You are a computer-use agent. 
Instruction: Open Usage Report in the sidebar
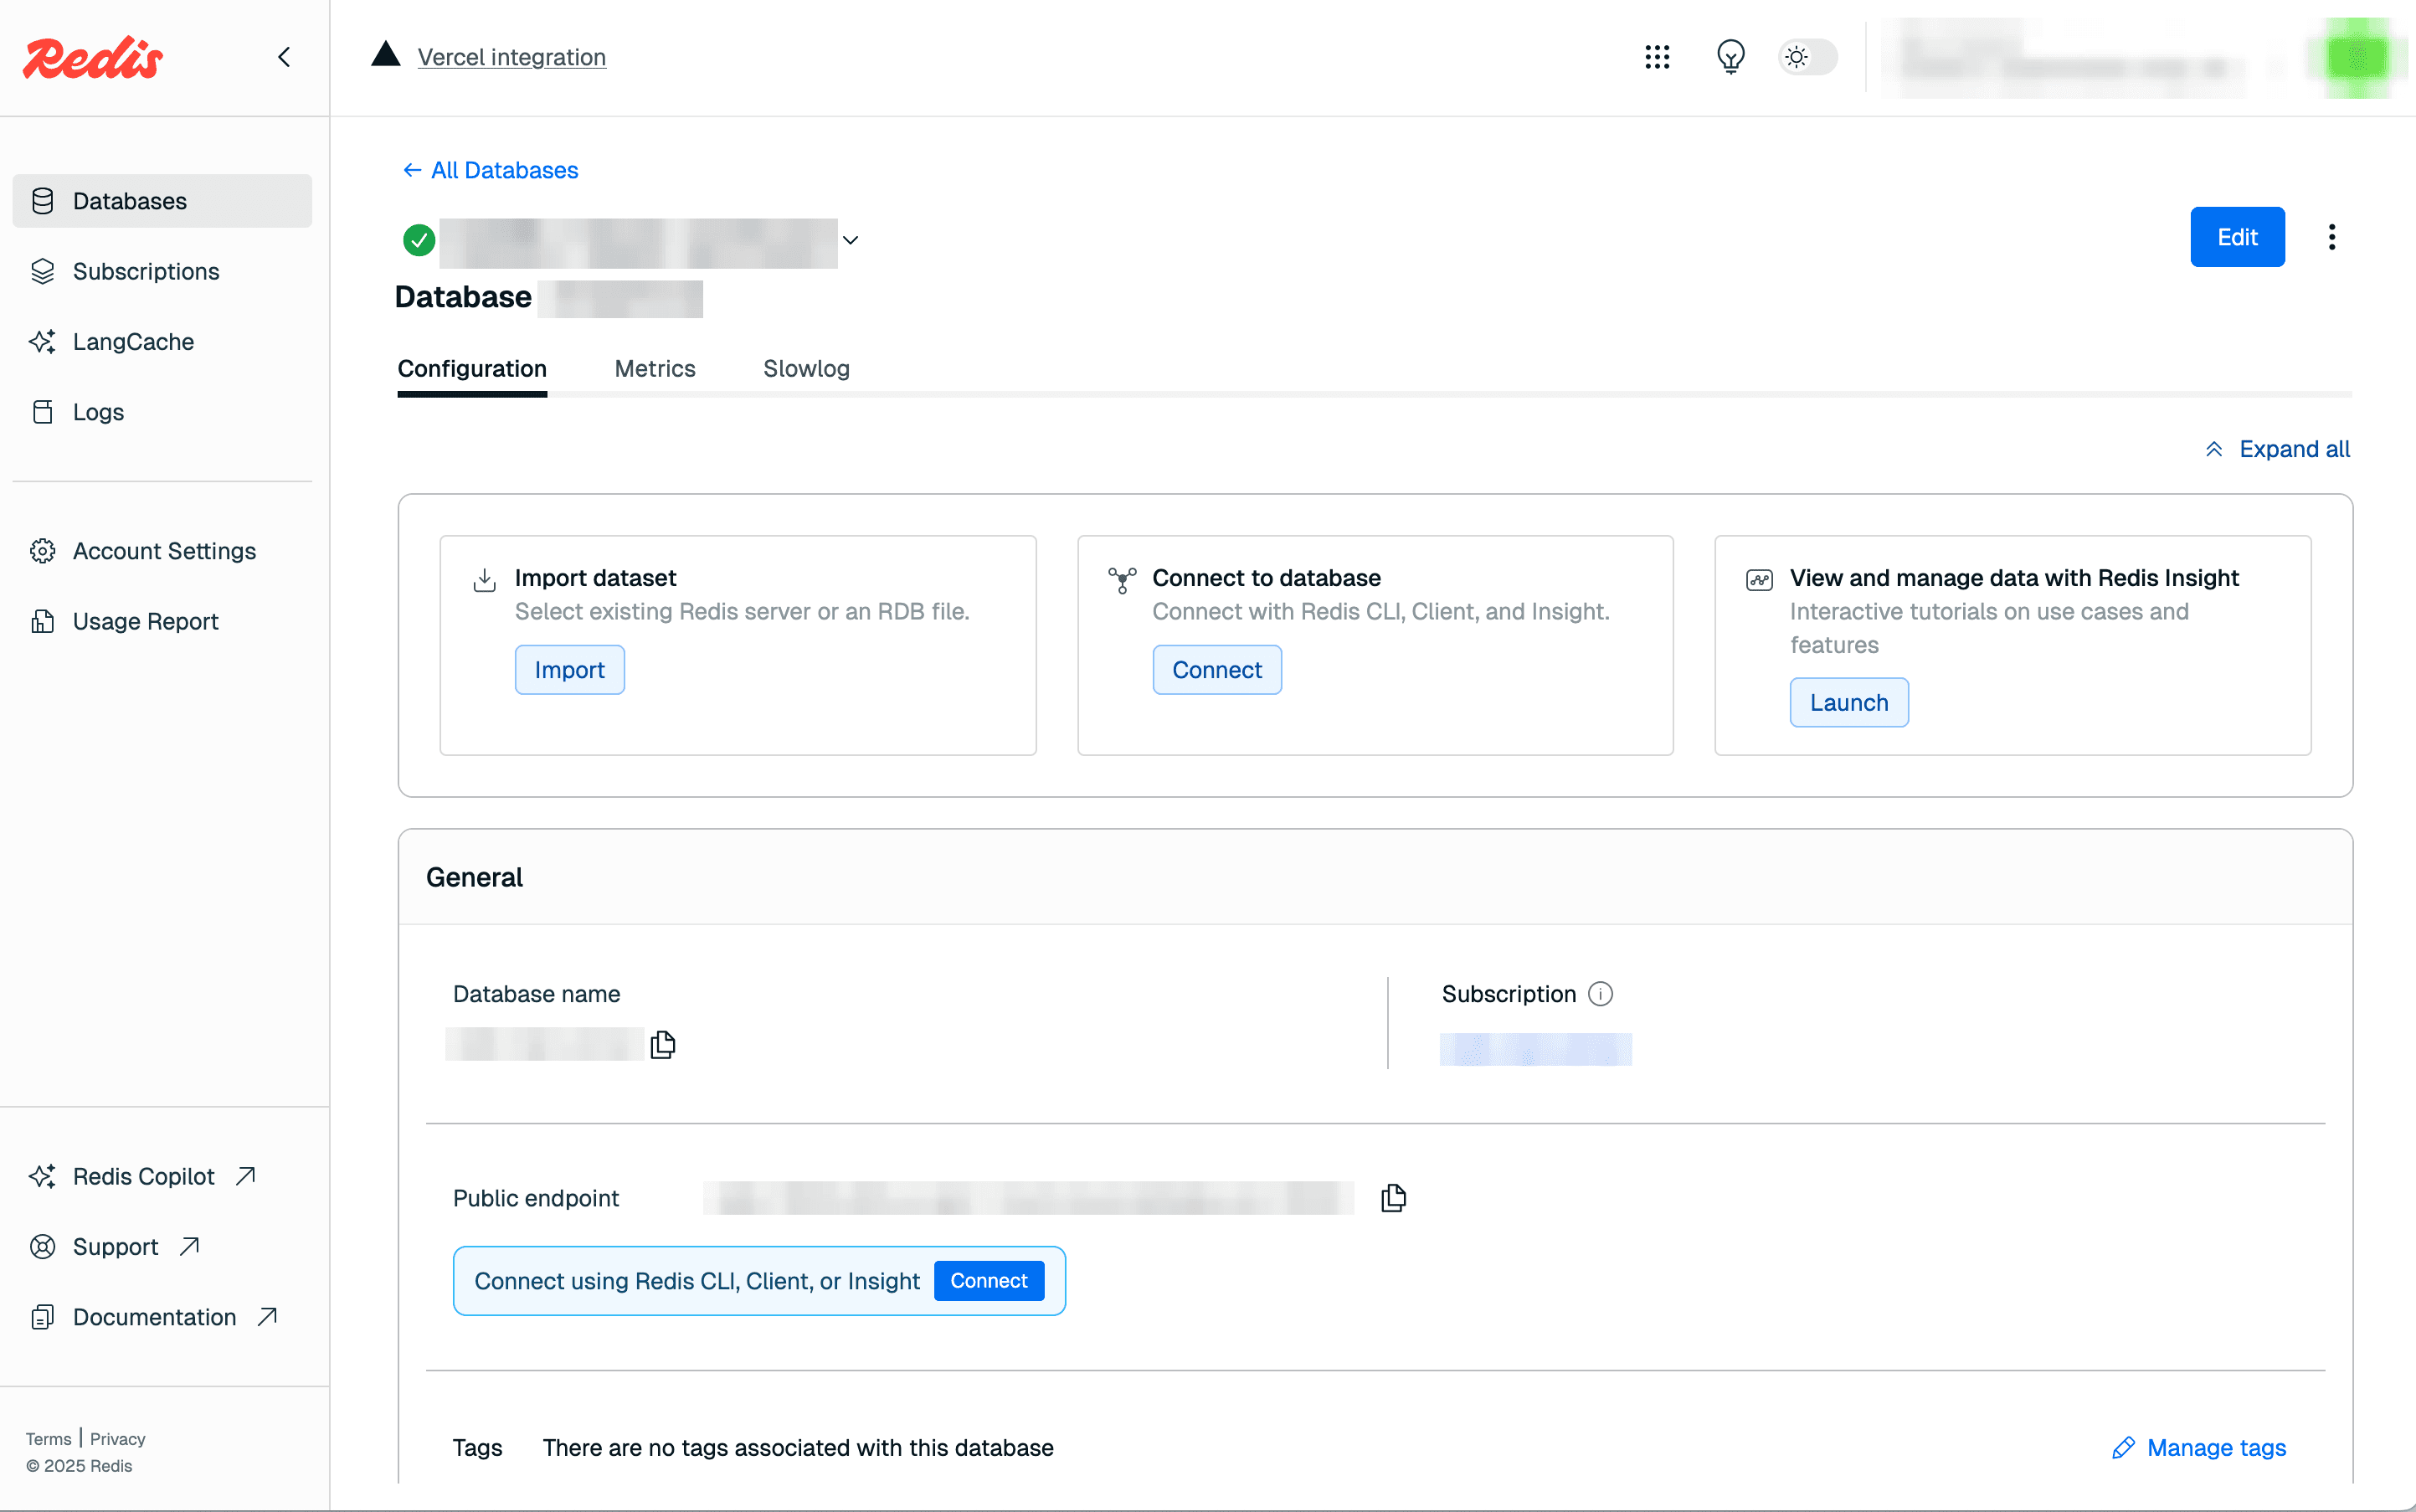(145, 620)
